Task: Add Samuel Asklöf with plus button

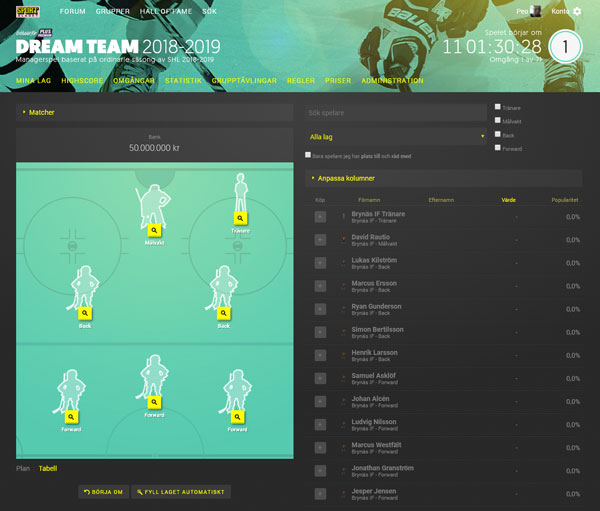Action: pos(320,378)
